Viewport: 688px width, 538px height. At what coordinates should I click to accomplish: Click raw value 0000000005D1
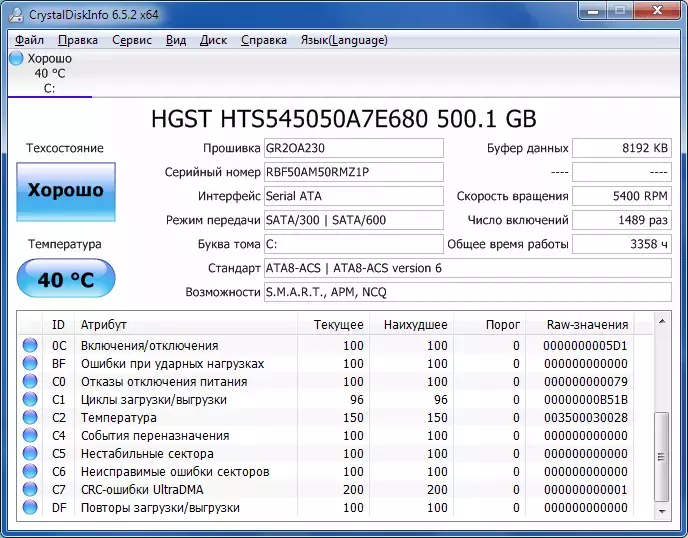pos(586,346)
